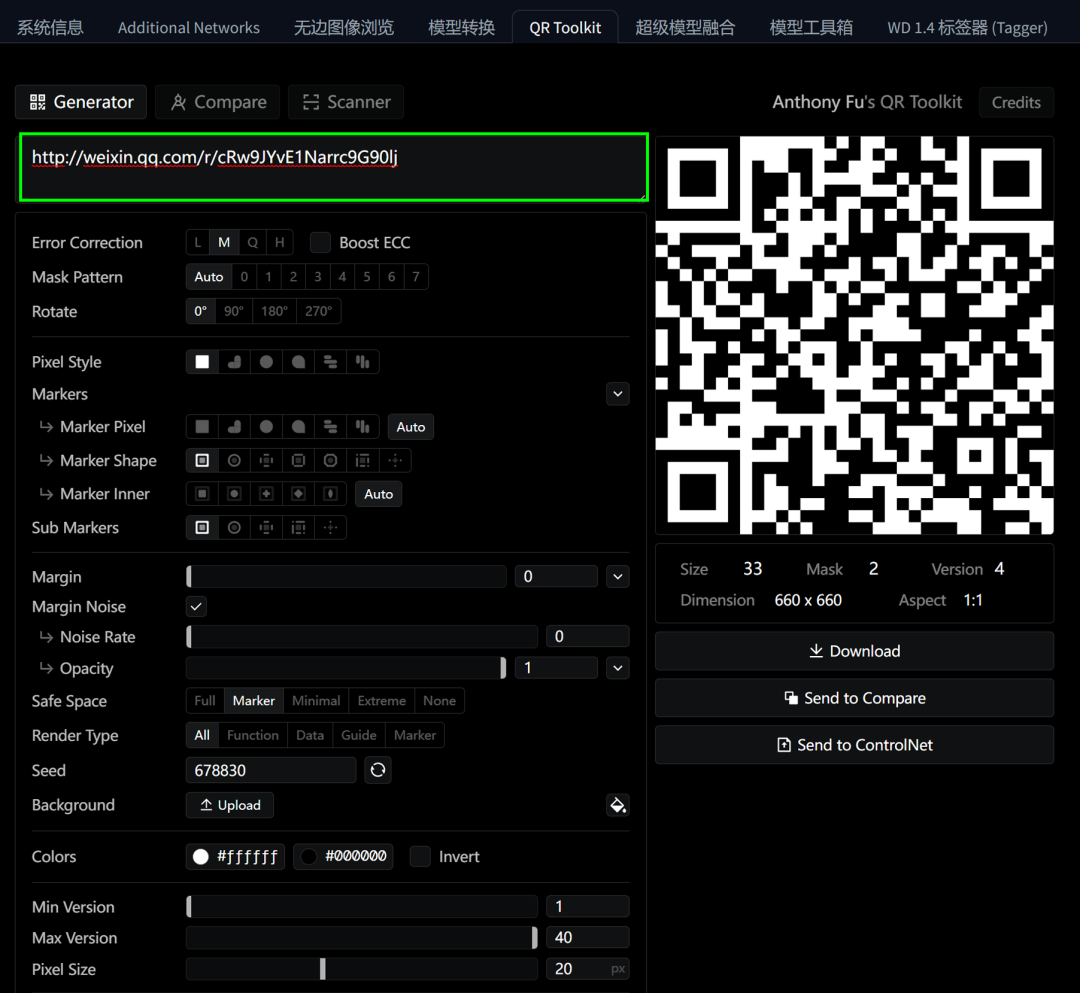Select square shape in Marker Shape row
Viewport: 1080px width, 993px height.
(202, 461)
